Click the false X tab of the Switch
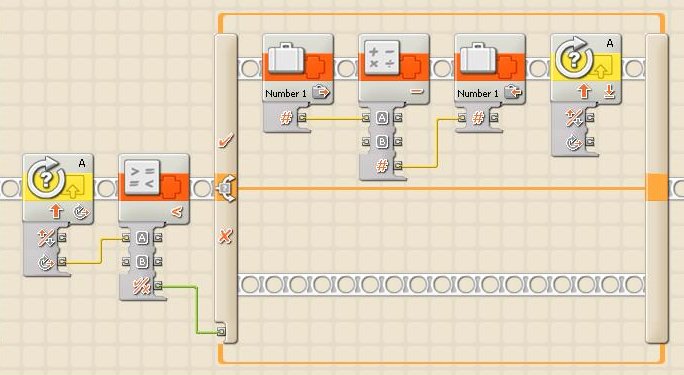The height and width of the screenshot is (375, 684). (x=225, y=237)
